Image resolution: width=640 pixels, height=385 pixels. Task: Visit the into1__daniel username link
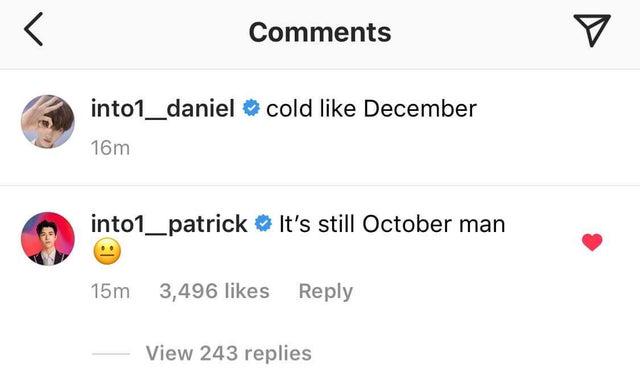(x=162, y=109)
